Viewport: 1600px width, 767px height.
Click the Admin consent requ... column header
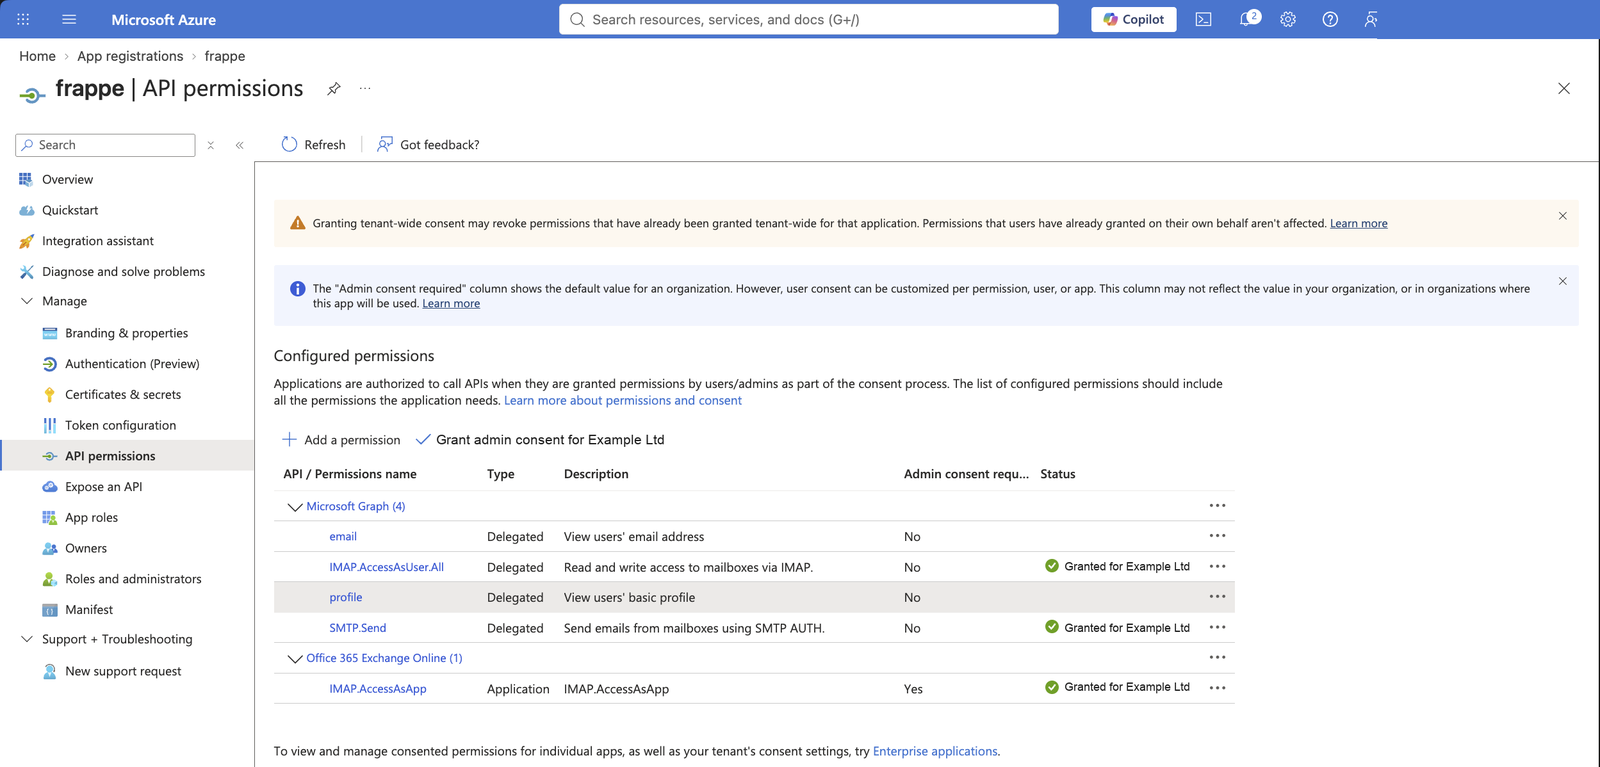coord(966,474)
